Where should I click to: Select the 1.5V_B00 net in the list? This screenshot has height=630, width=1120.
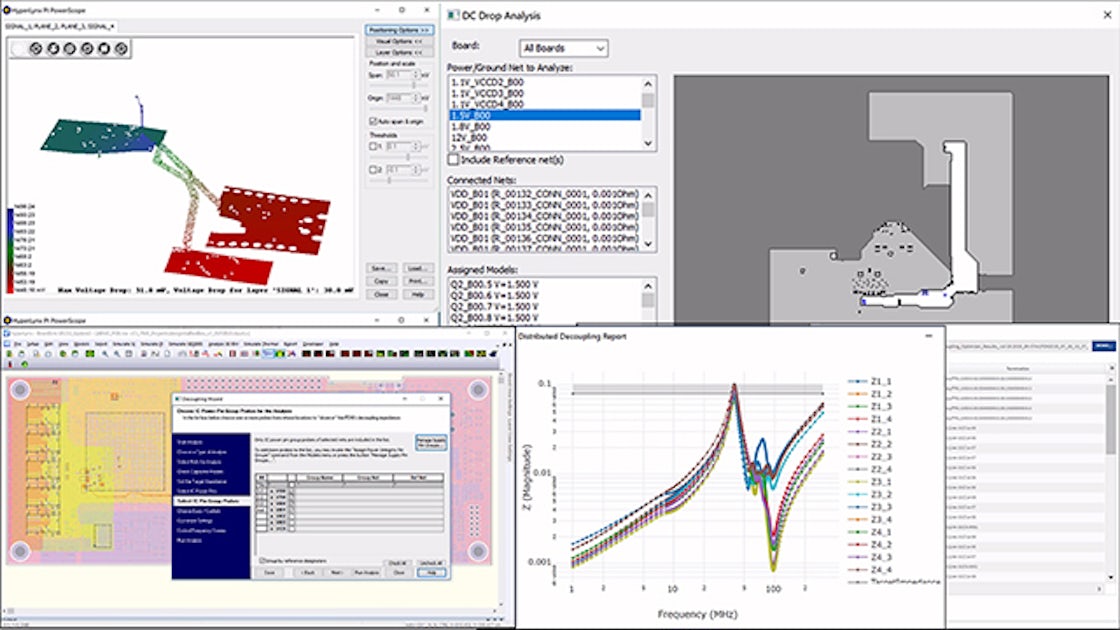tap(471, 115)
